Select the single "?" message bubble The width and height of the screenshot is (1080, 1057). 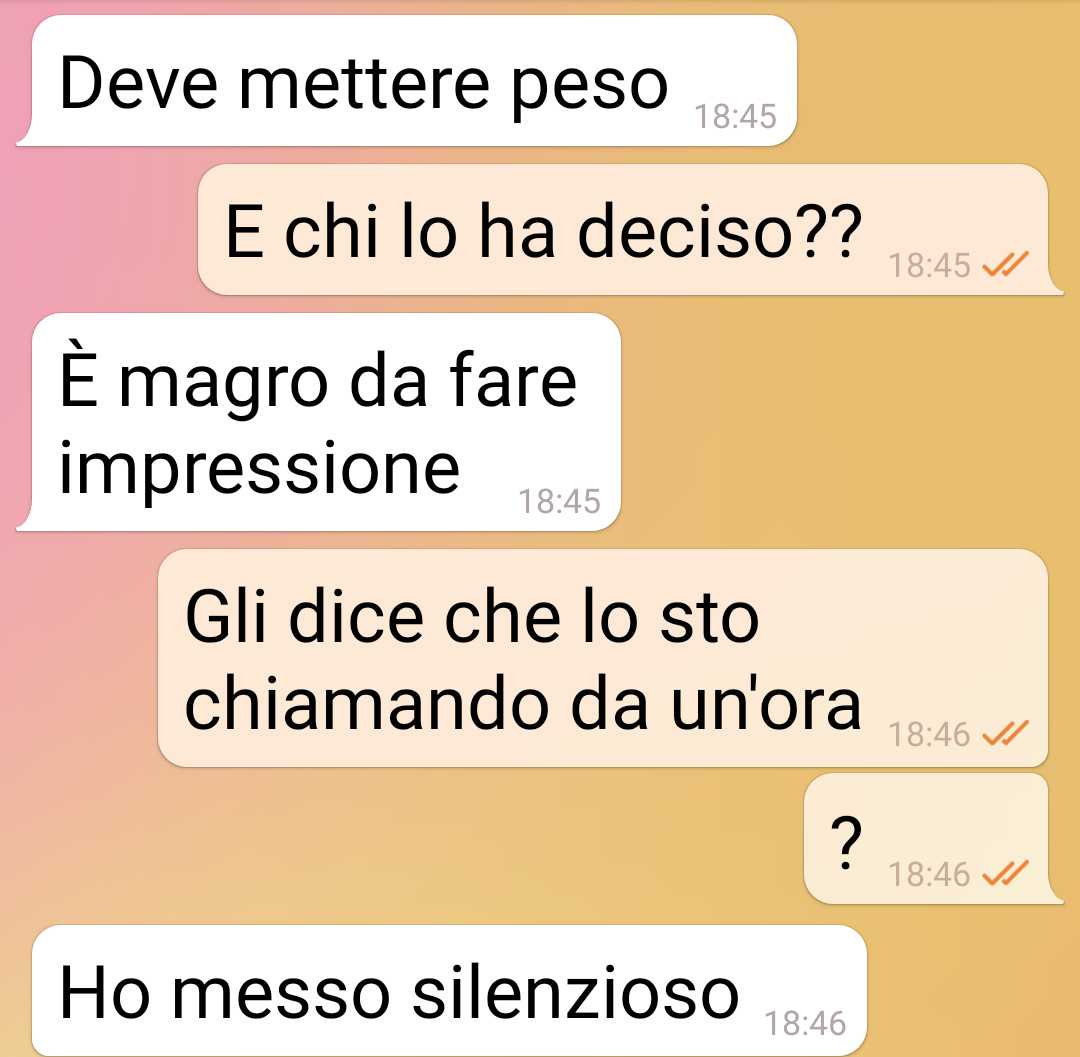[x=933, y=839]
